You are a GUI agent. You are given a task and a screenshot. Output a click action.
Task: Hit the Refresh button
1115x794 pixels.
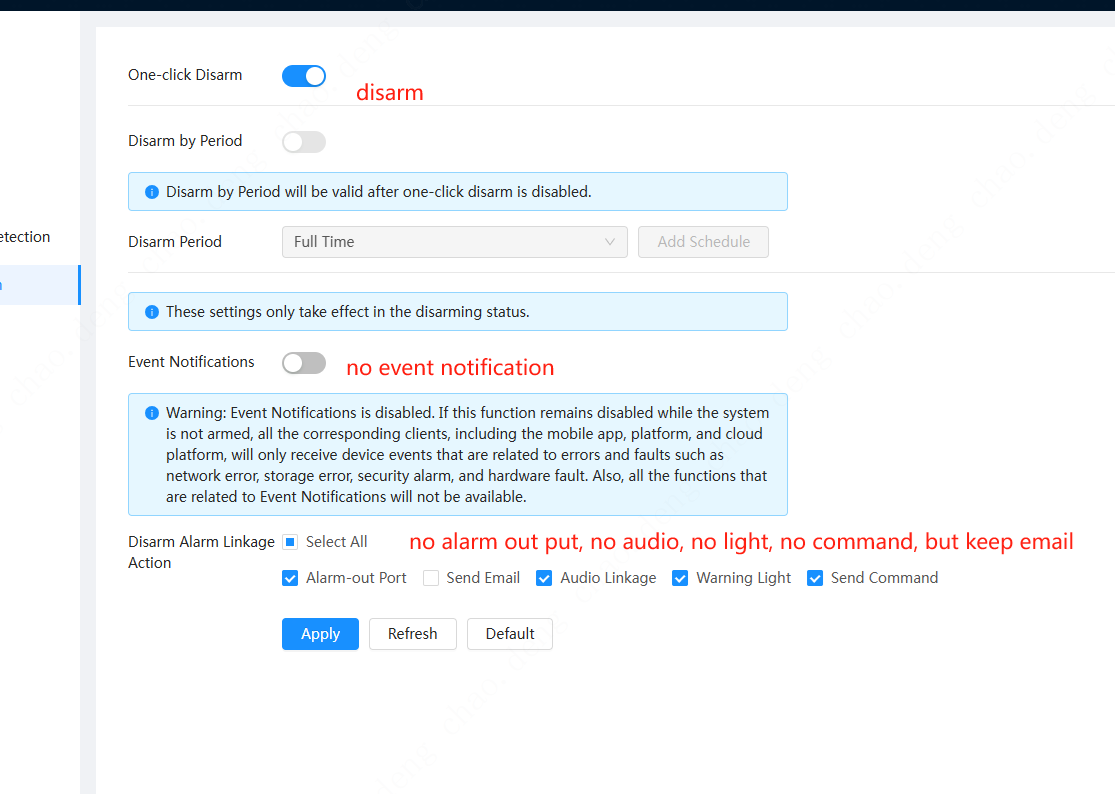pos(412,634)
